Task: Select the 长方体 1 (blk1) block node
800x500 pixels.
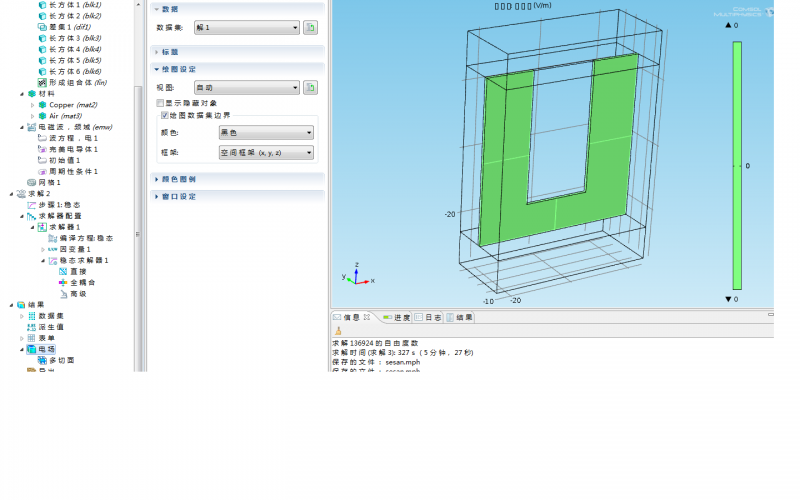Action: tap(70, 5)
